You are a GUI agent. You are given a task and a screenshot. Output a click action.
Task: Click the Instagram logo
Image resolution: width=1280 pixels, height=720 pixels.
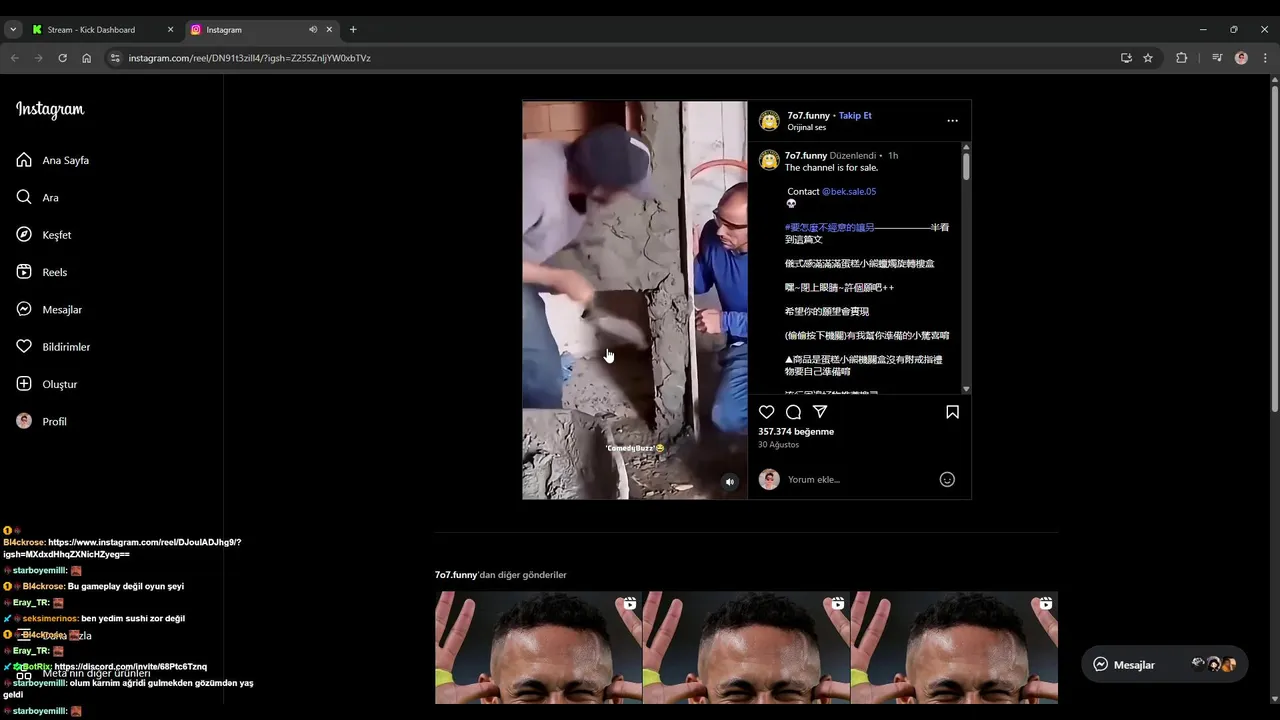pyautogui.click(x=50, y=110)
